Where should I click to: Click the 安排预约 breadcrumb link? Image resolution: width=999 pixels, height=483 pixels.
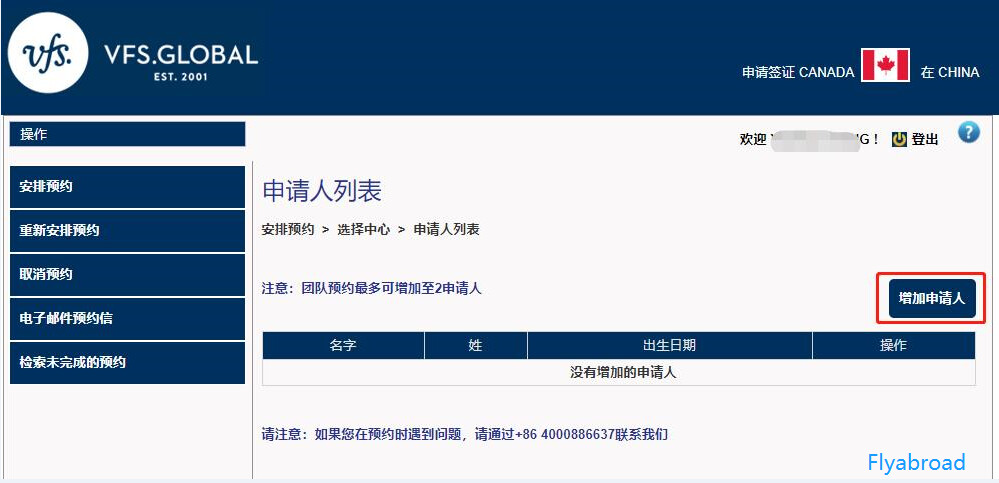pos(288,229)
